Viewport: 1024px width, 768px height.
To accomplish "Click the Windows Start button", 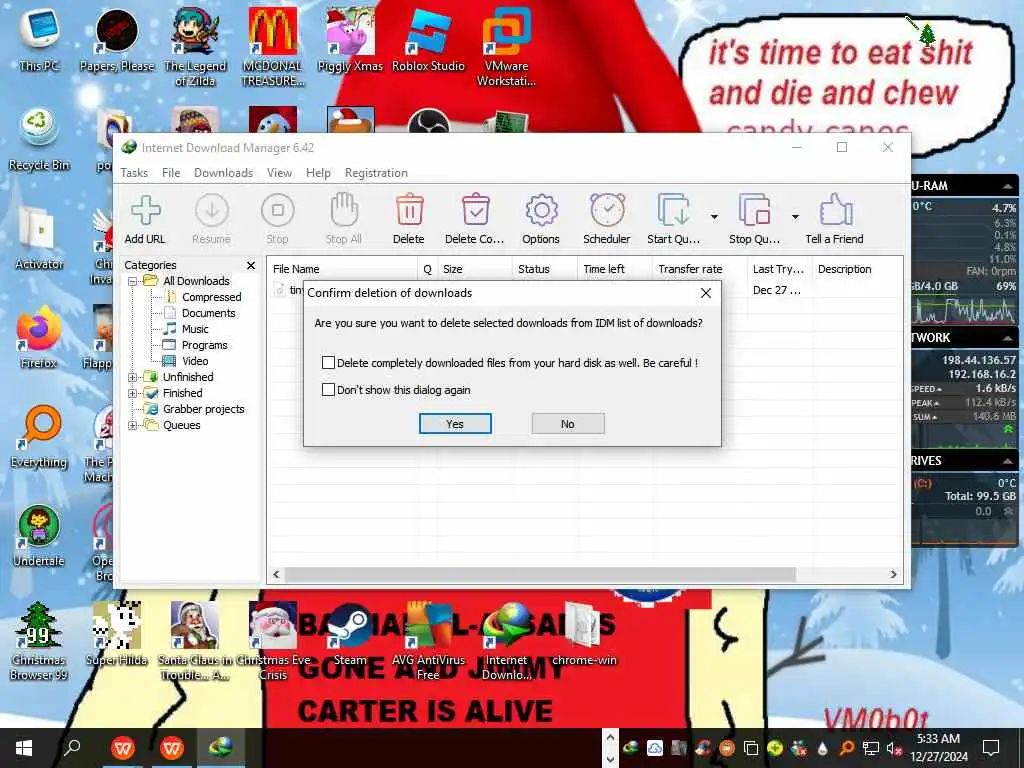I will click(x=24, y=748).
